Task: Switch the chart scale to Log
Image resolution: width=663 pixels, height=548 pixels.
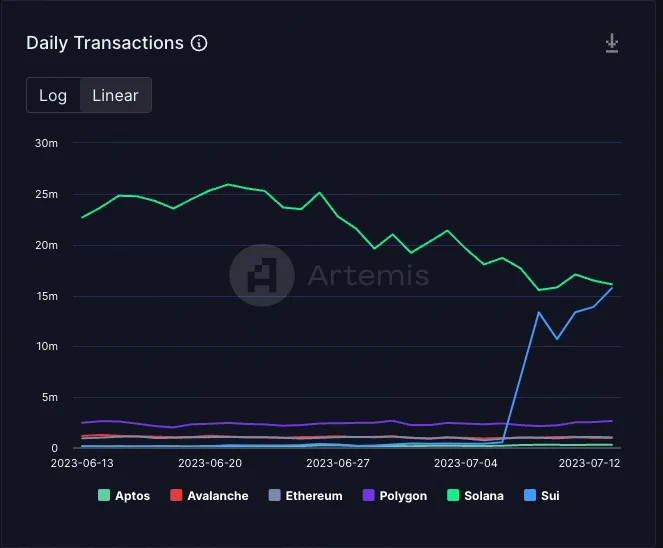Action: point(53,95)
